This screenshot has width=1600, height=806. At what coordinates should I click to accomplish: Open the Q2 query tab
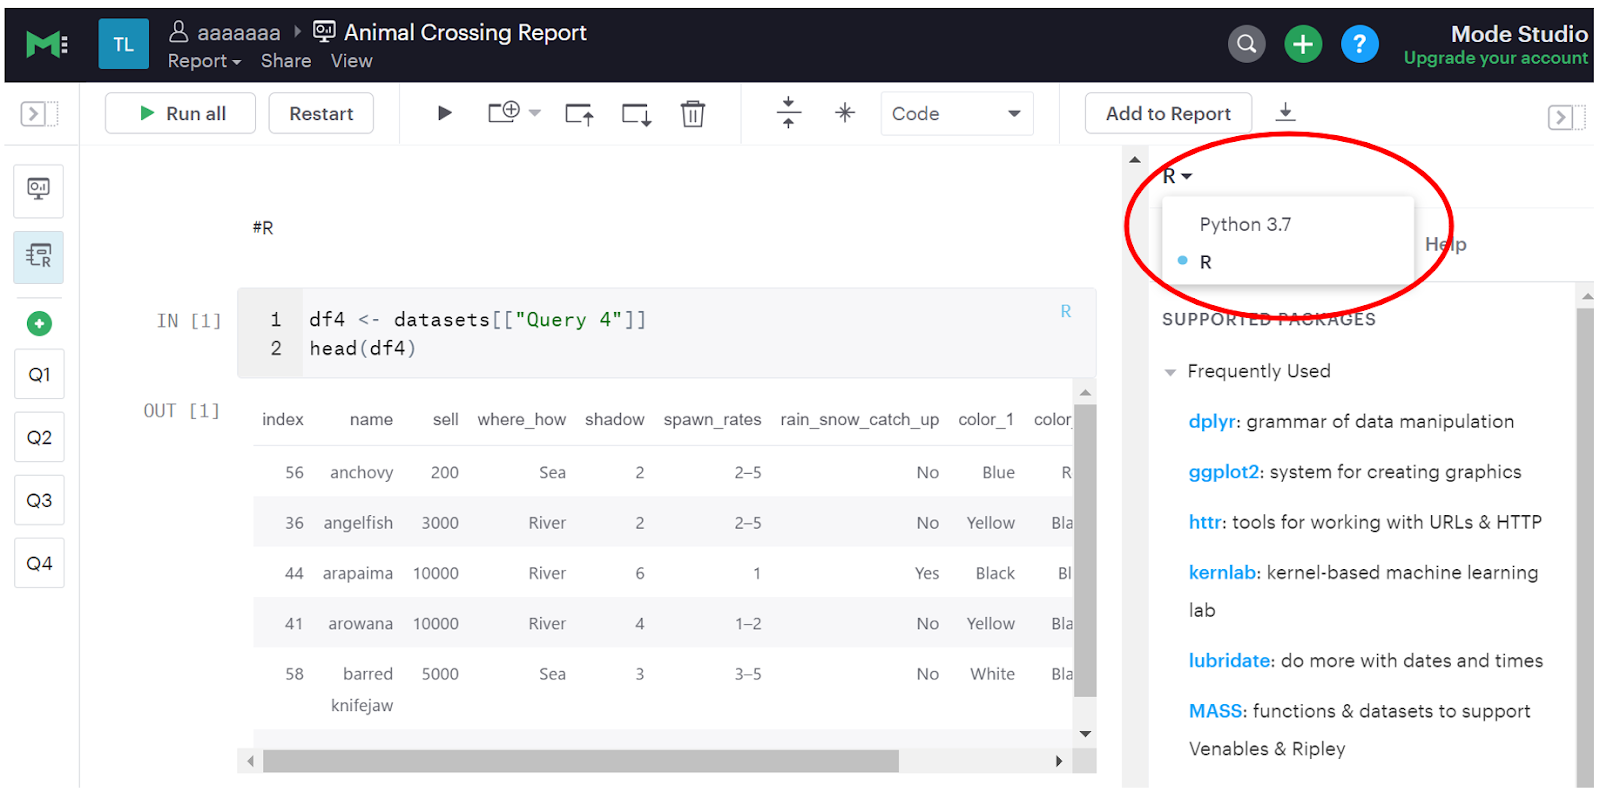pyautogui.click(x=39, y=438)
